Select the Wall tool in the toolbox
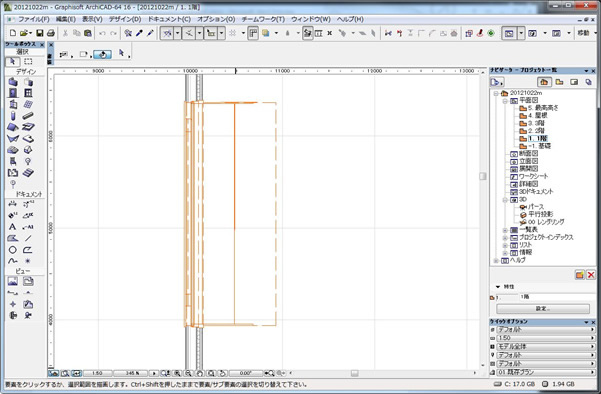The width and height of the screenshot is (601, 394). (13, 82)
